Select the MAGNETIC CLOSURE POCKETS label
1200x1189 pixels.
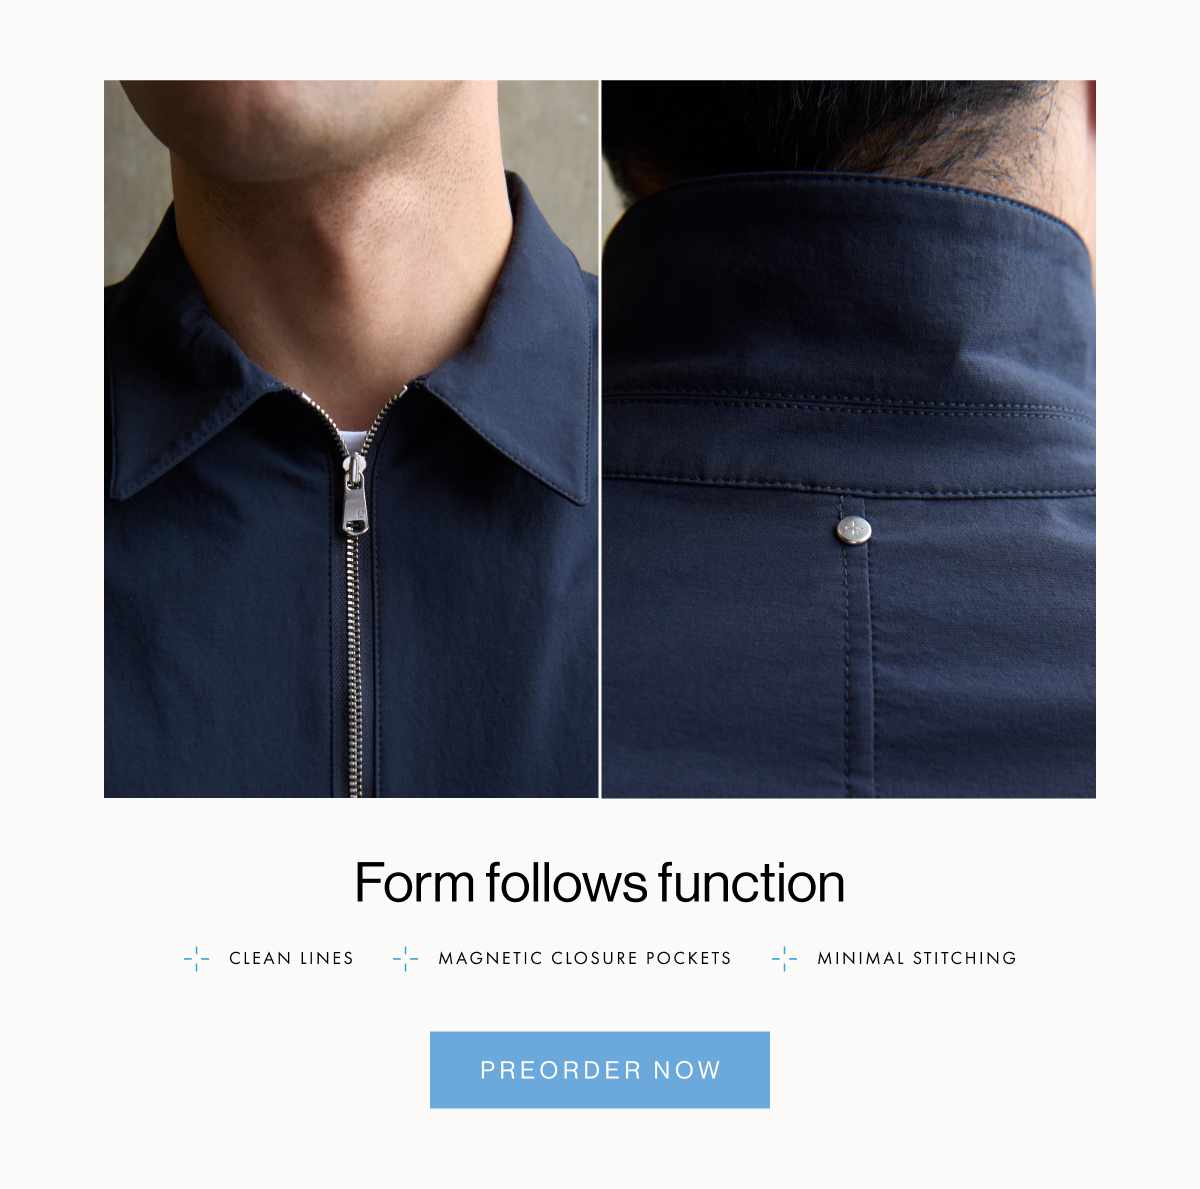point(585,958)
